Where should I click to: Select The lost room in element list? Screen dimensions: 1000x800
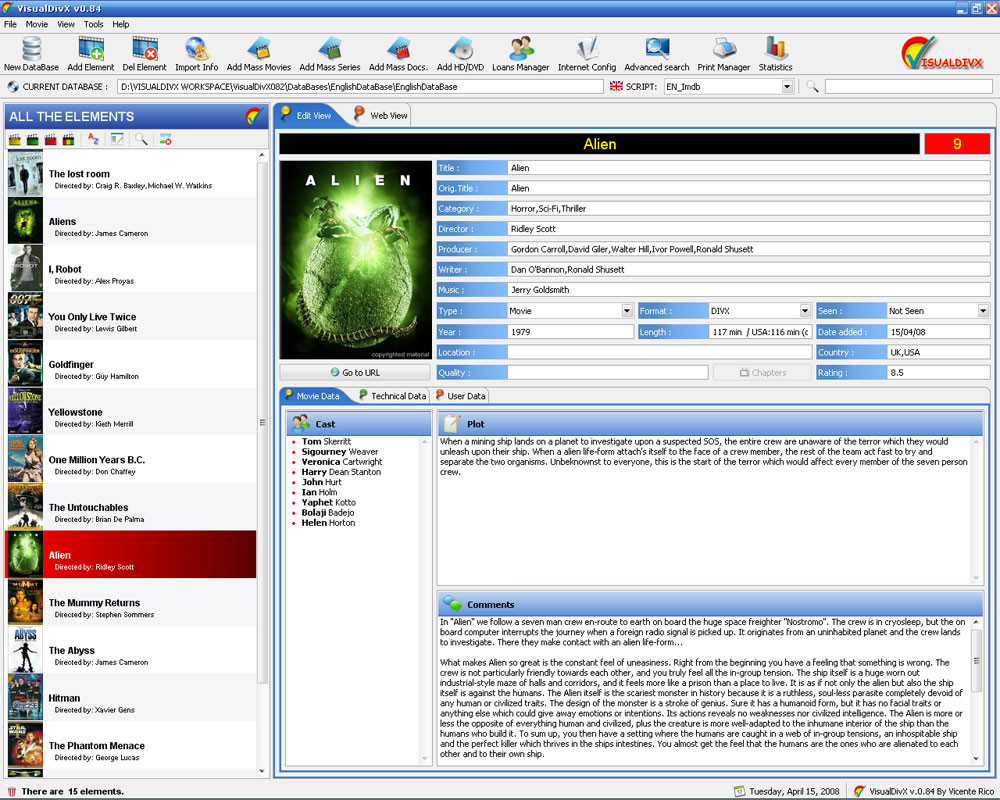tap(131, 174)
